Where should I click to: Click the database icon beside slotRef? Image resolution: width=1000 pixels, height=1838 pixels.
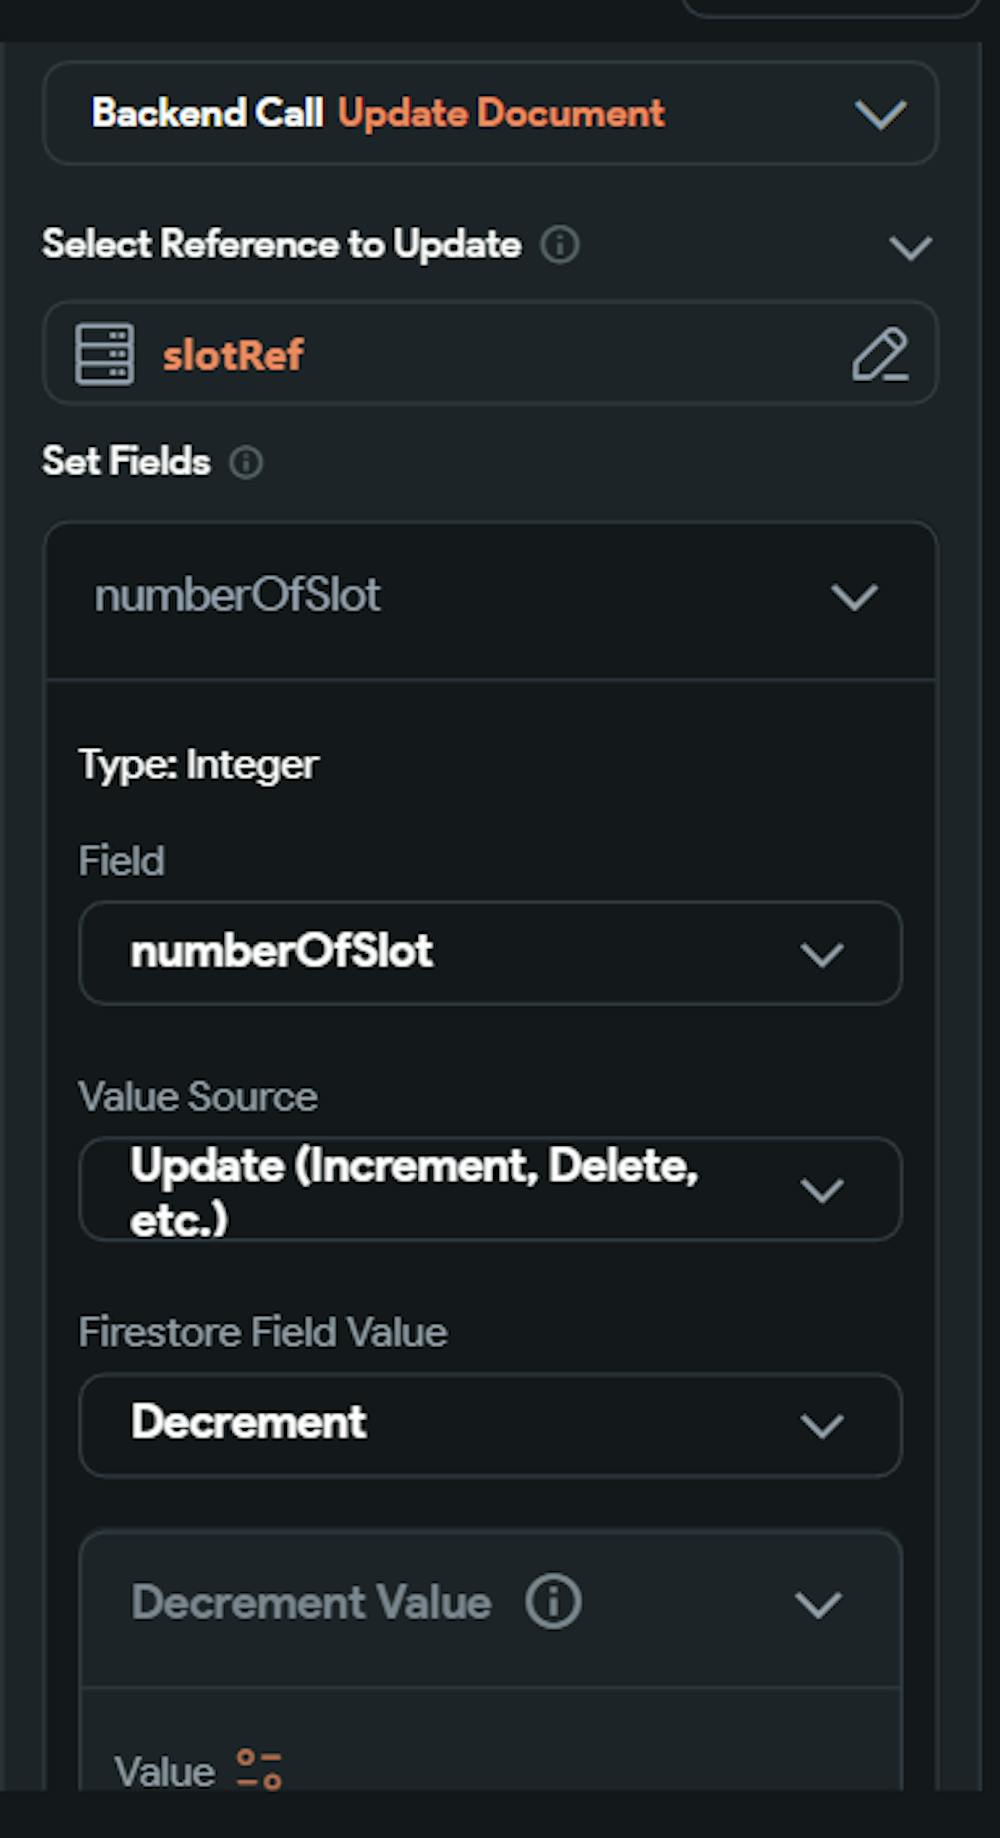[x=105, y=354]
